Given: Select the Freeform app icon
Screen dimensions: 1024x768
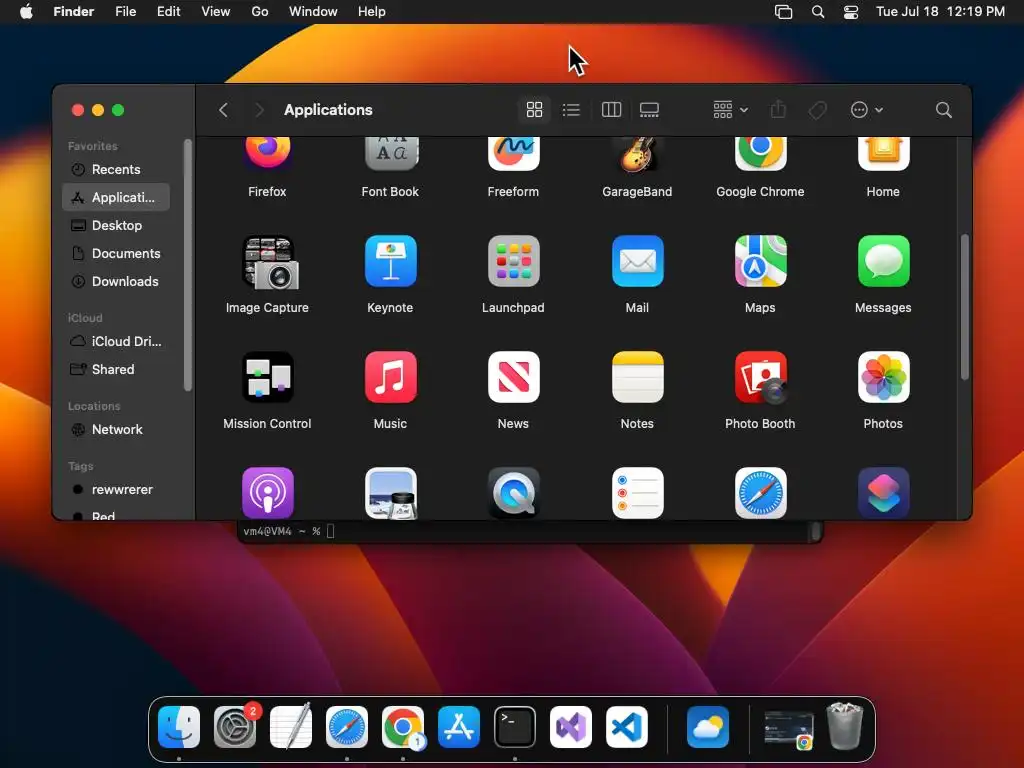Looking at the screenshot, I should pyautogui.click(x=513, y=153).
